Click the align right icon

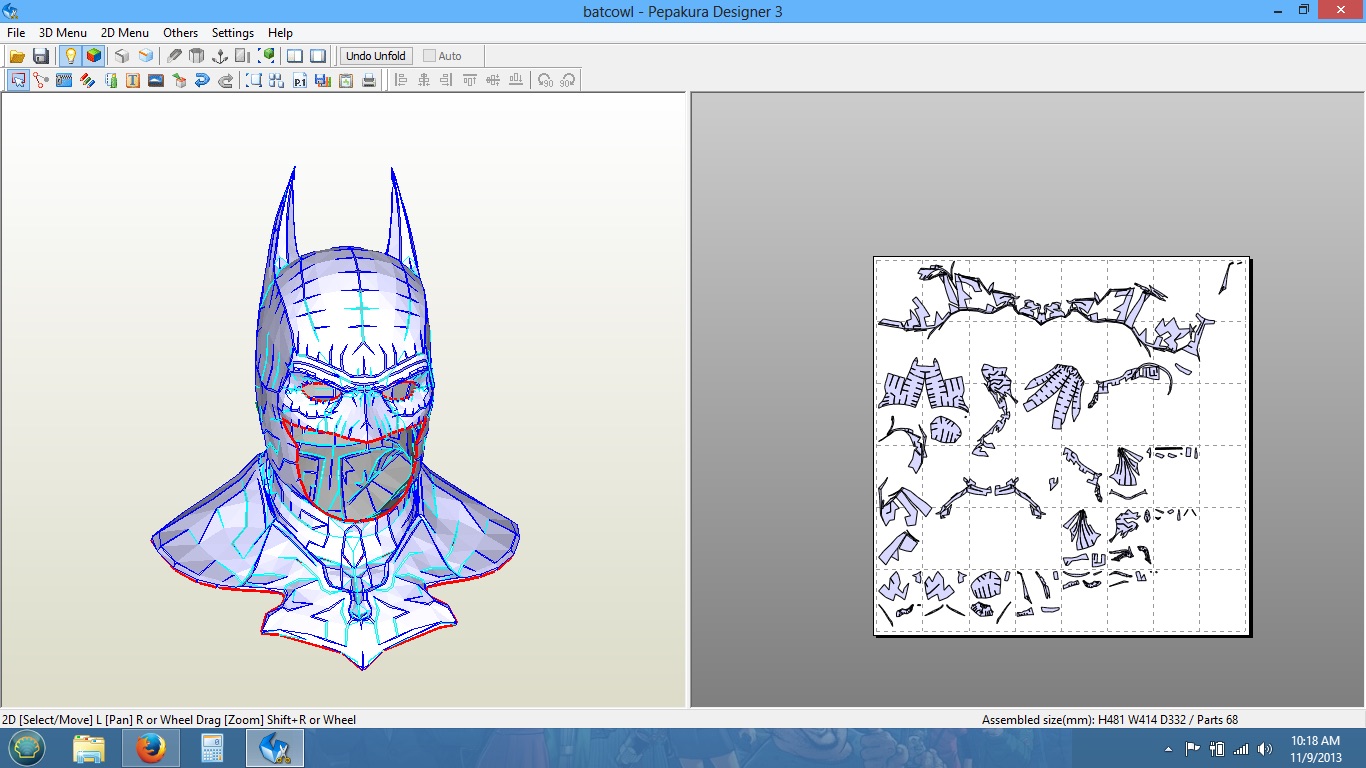(x=447, y=80)
